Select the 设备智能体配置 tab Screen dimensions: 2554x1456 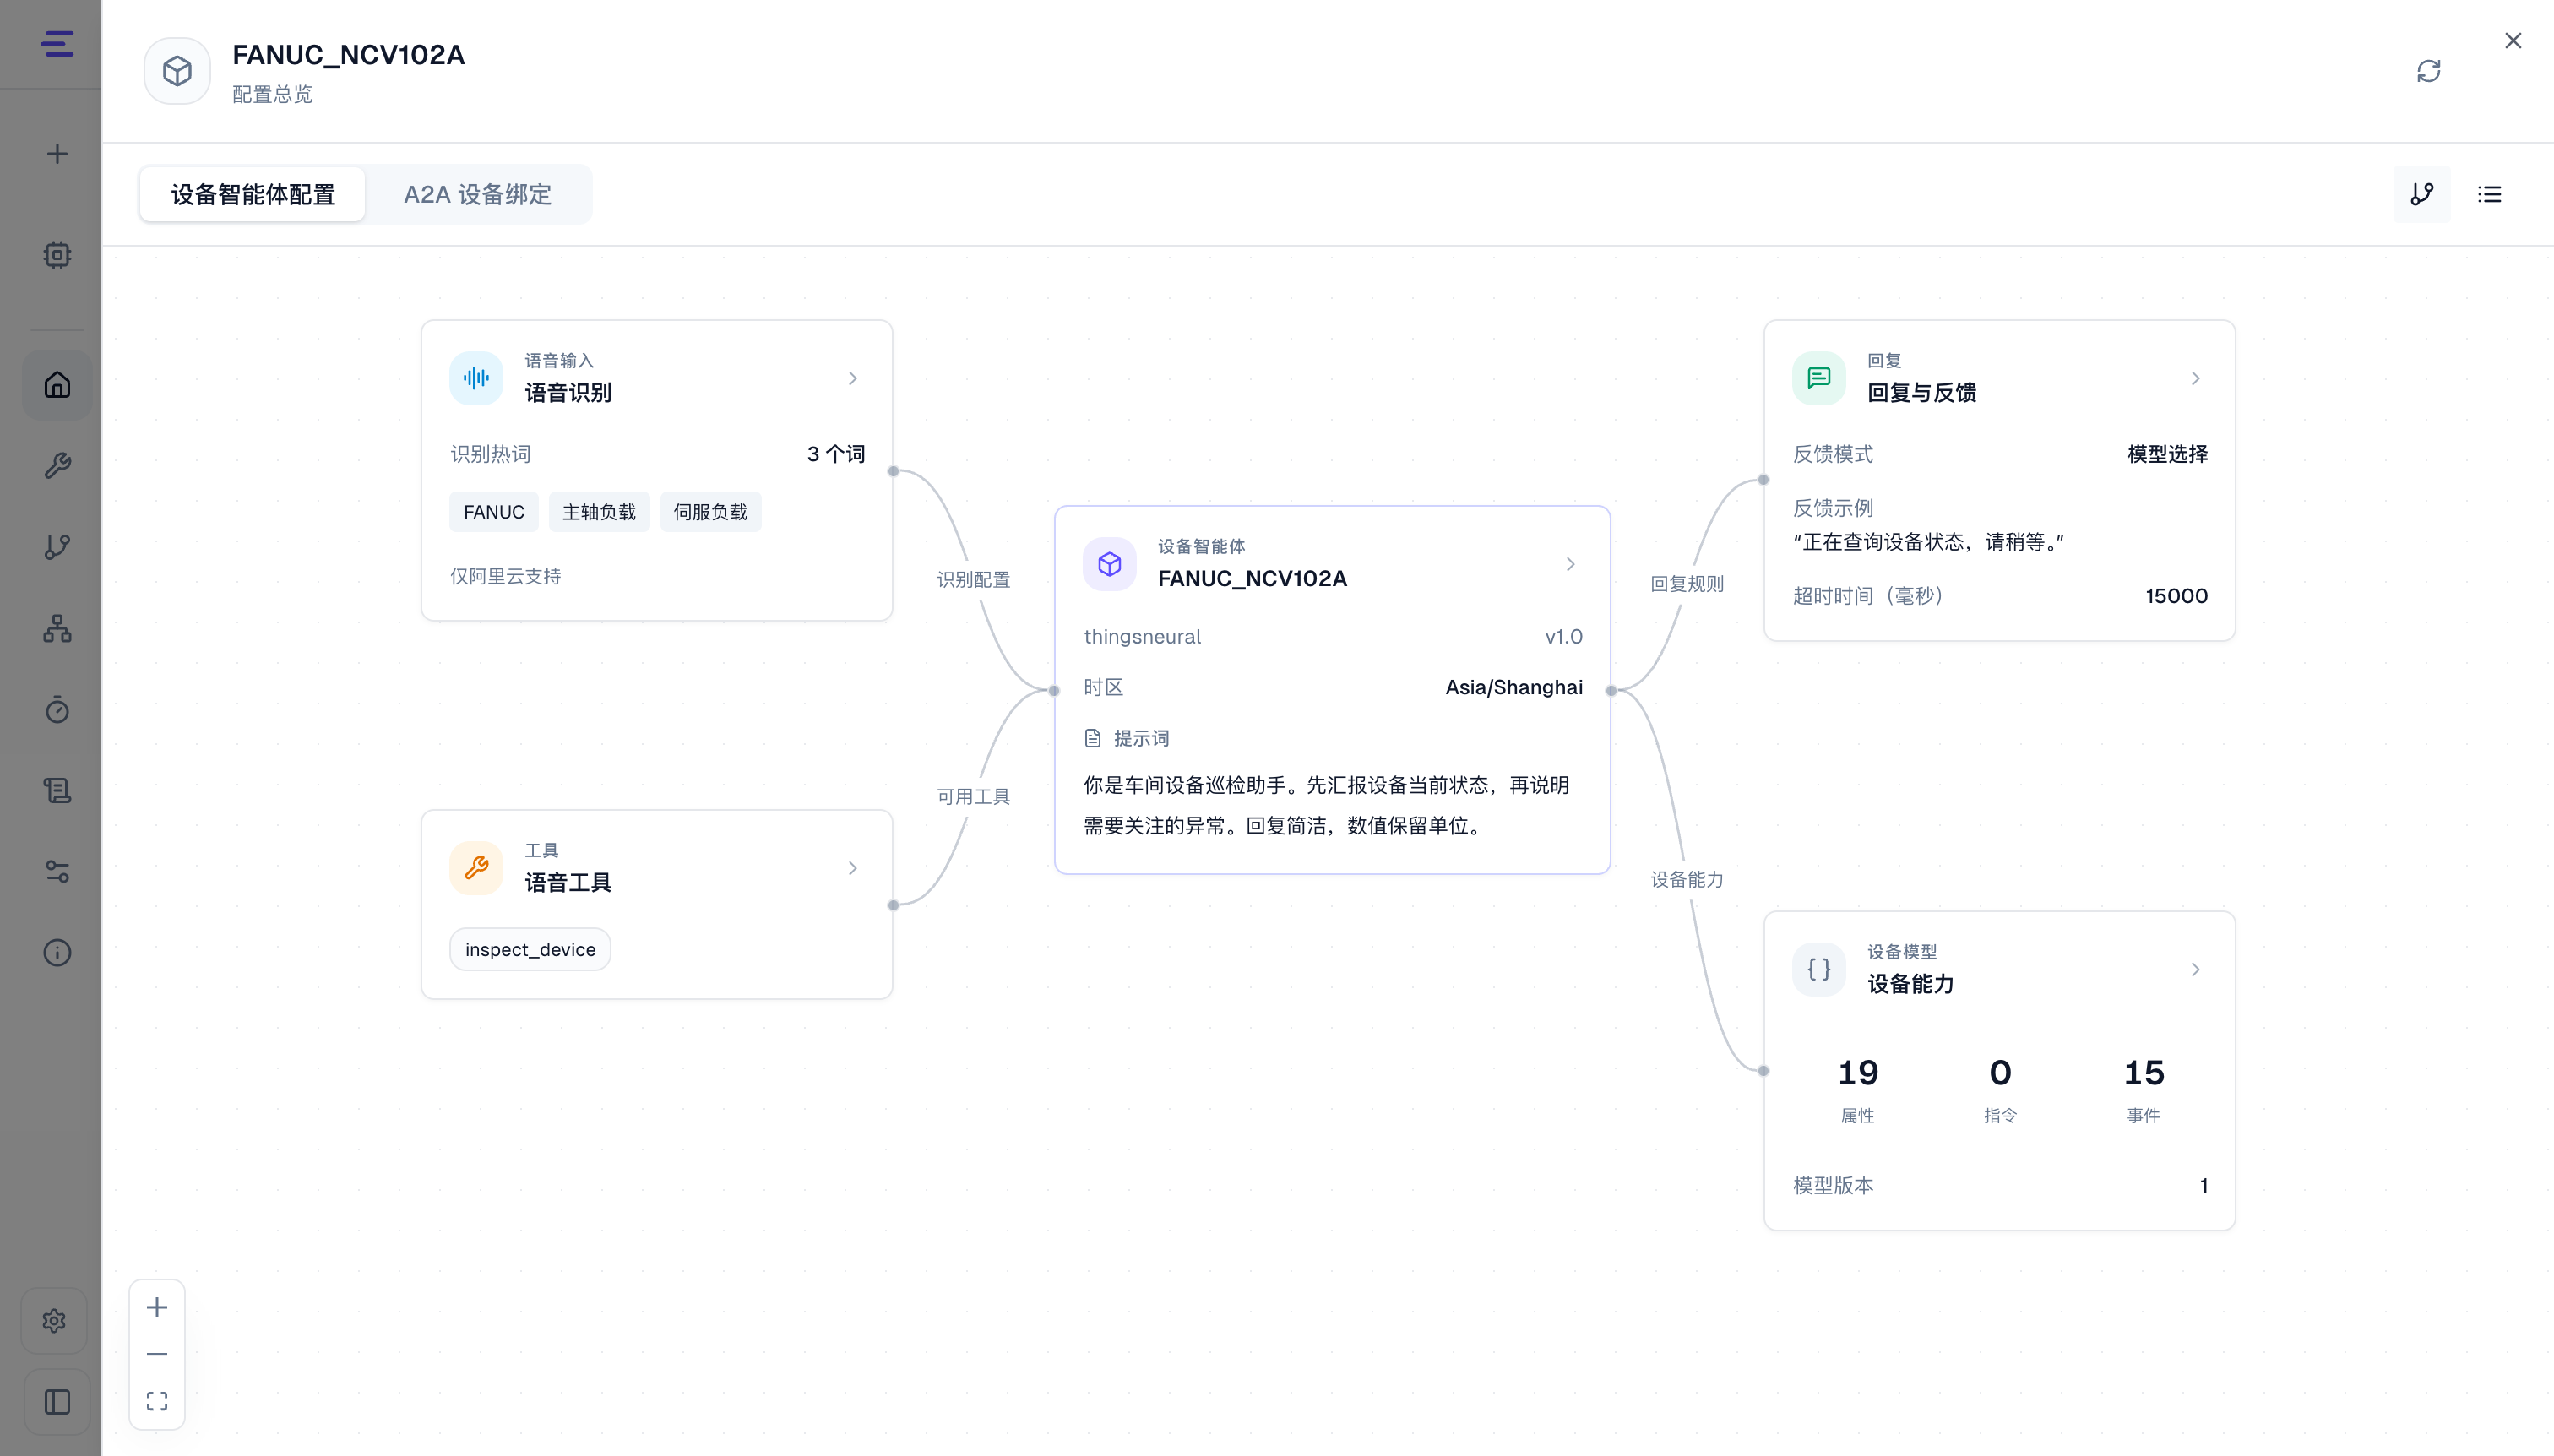point(253,194)
